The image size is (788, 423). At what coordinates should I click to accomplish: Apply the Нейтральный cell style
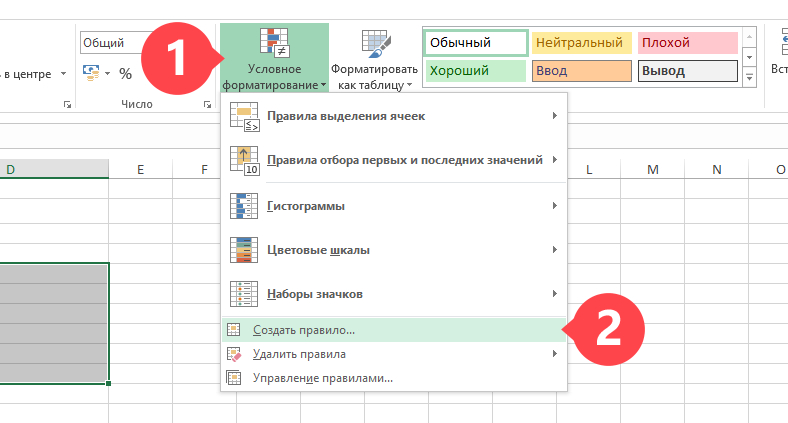[x=582, y=43]
